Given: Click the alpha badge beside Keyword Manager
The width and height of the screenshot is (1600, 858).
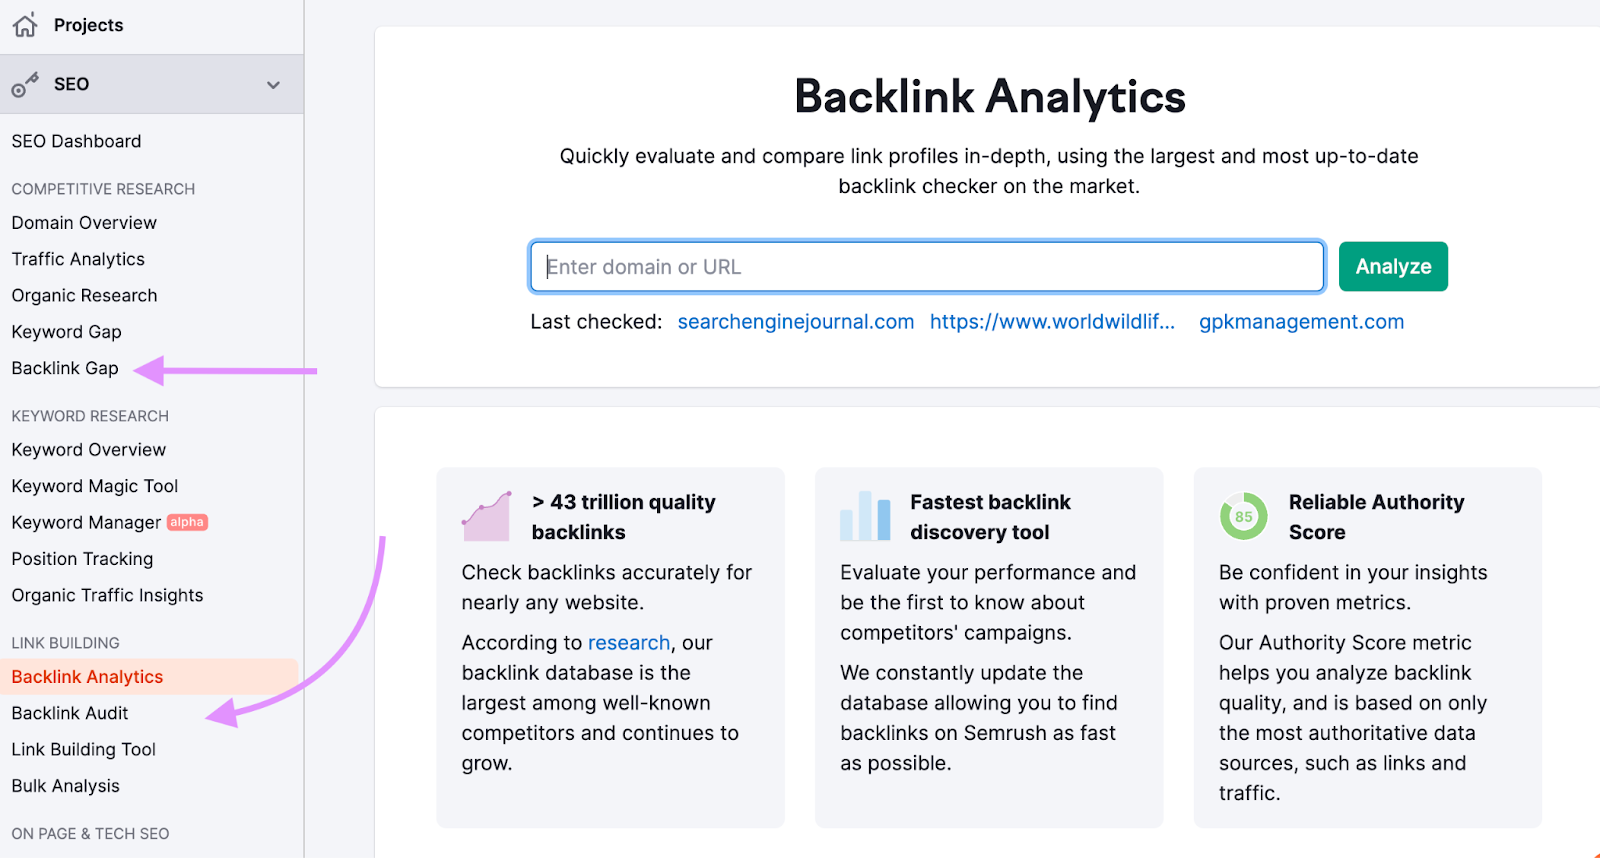Looking at the screenshot, I should [x=187, y=522].
